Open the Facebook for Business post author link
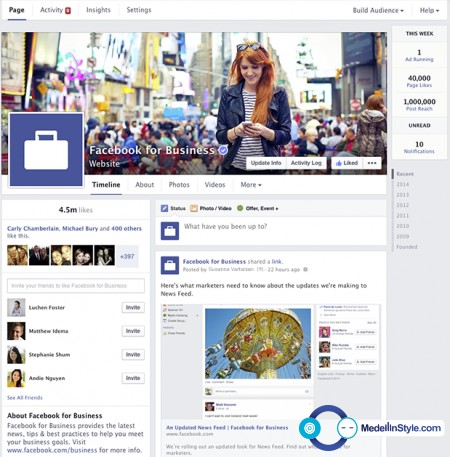This screenshot has height=457, width=450. [x=214, y=262]
